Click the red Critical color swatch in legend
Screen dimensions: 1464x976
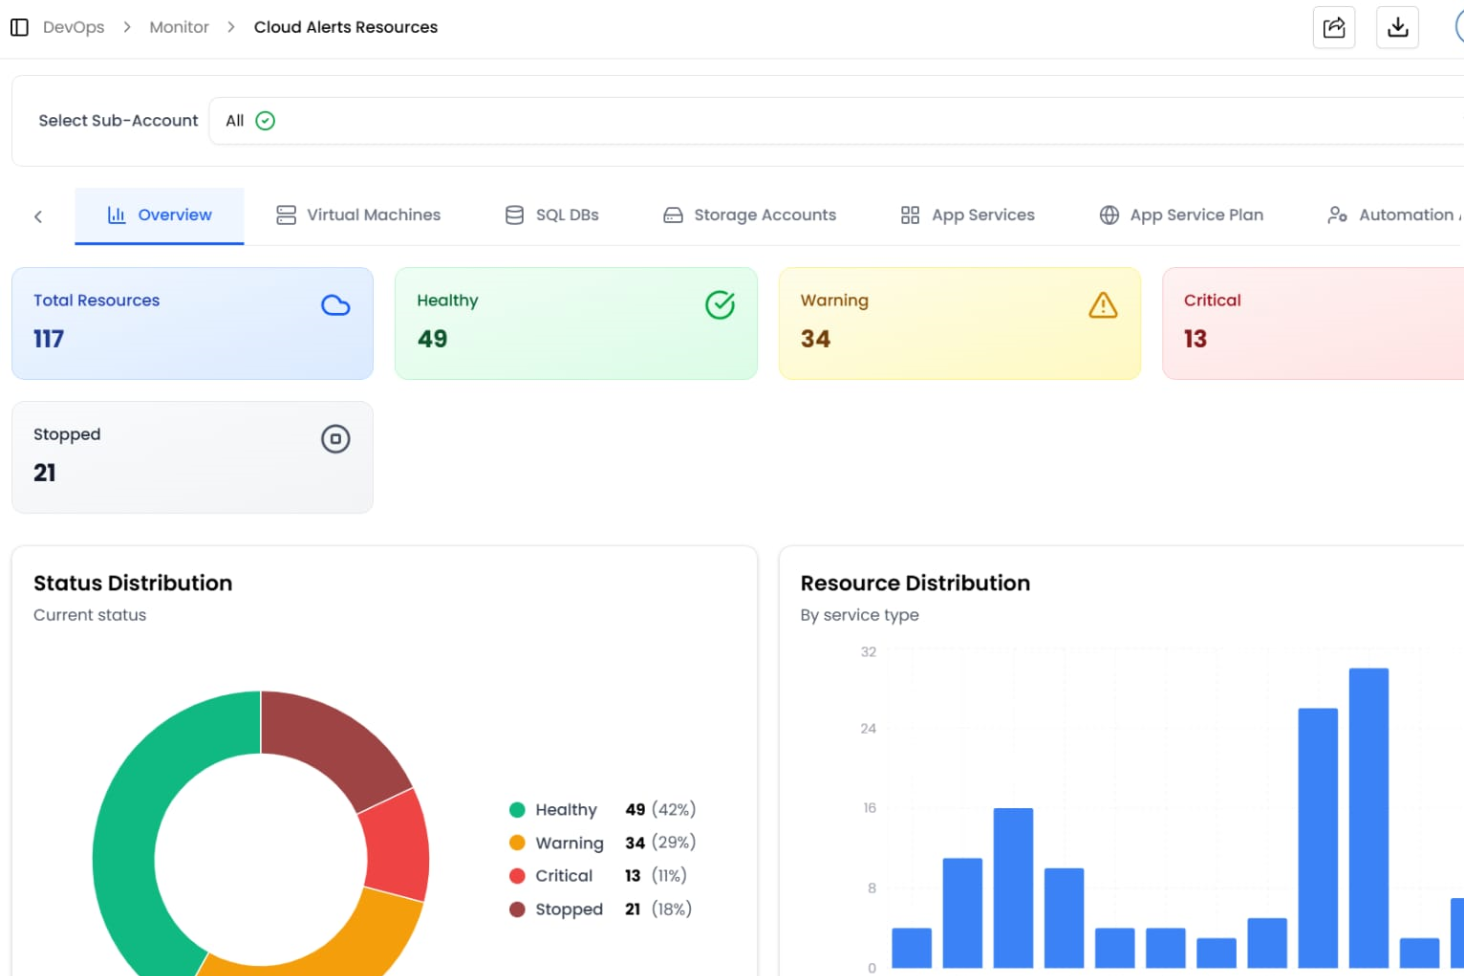point(517,875)
